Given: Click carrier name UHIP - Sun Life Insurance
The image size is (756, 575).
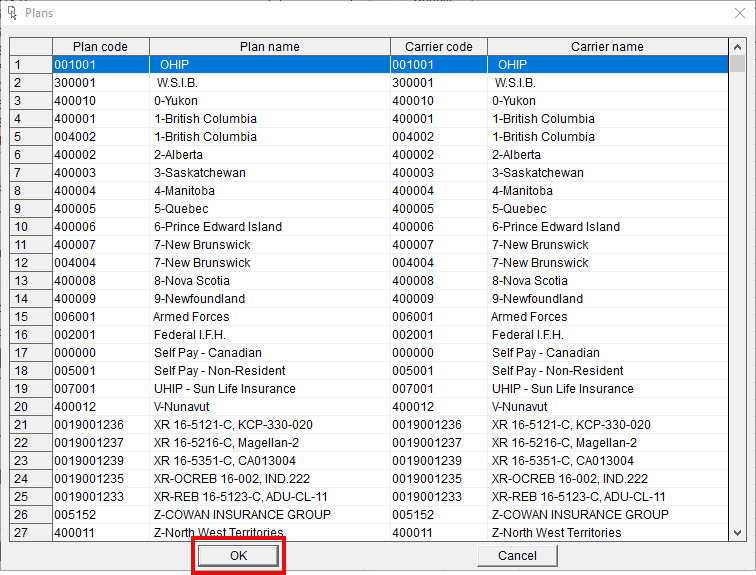Looking at the screenshot, I should tap(608, 388).
